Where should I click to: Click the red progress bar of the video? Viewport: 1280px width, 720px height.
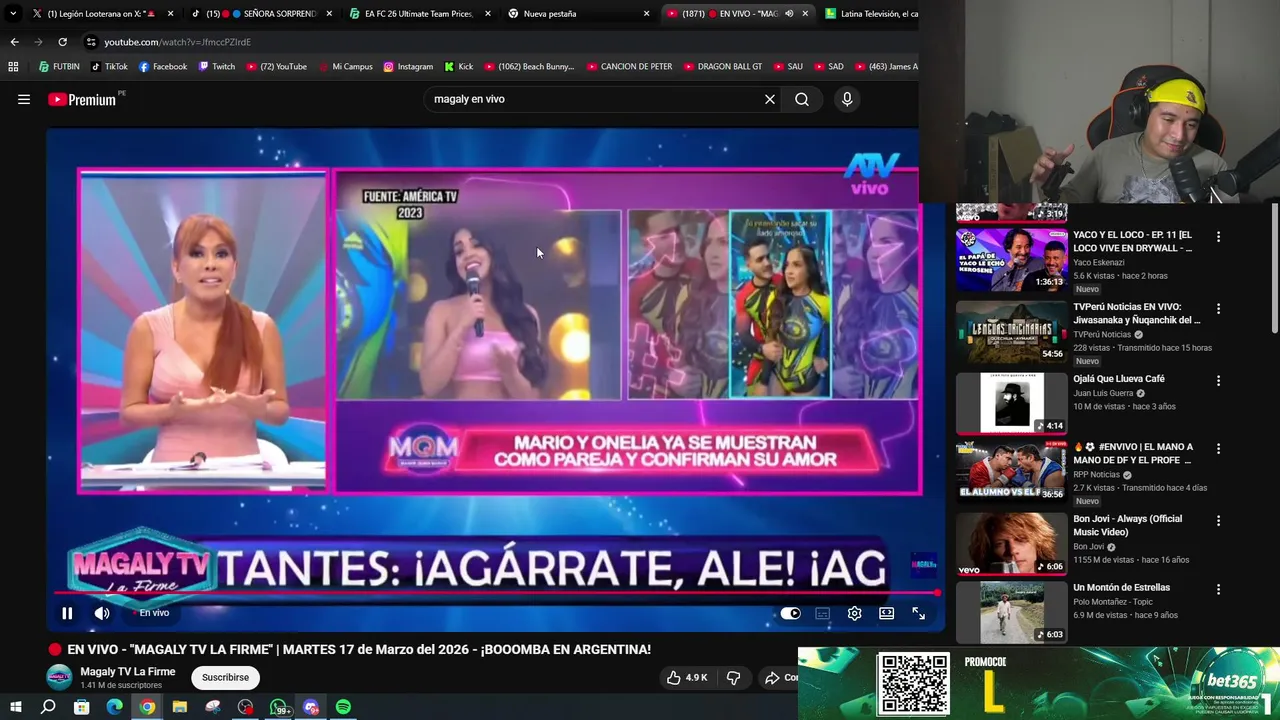point(495,593)
